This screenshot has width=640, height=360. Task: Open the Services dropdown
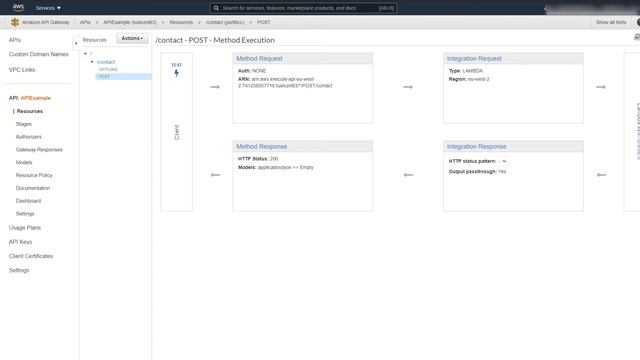48,8
